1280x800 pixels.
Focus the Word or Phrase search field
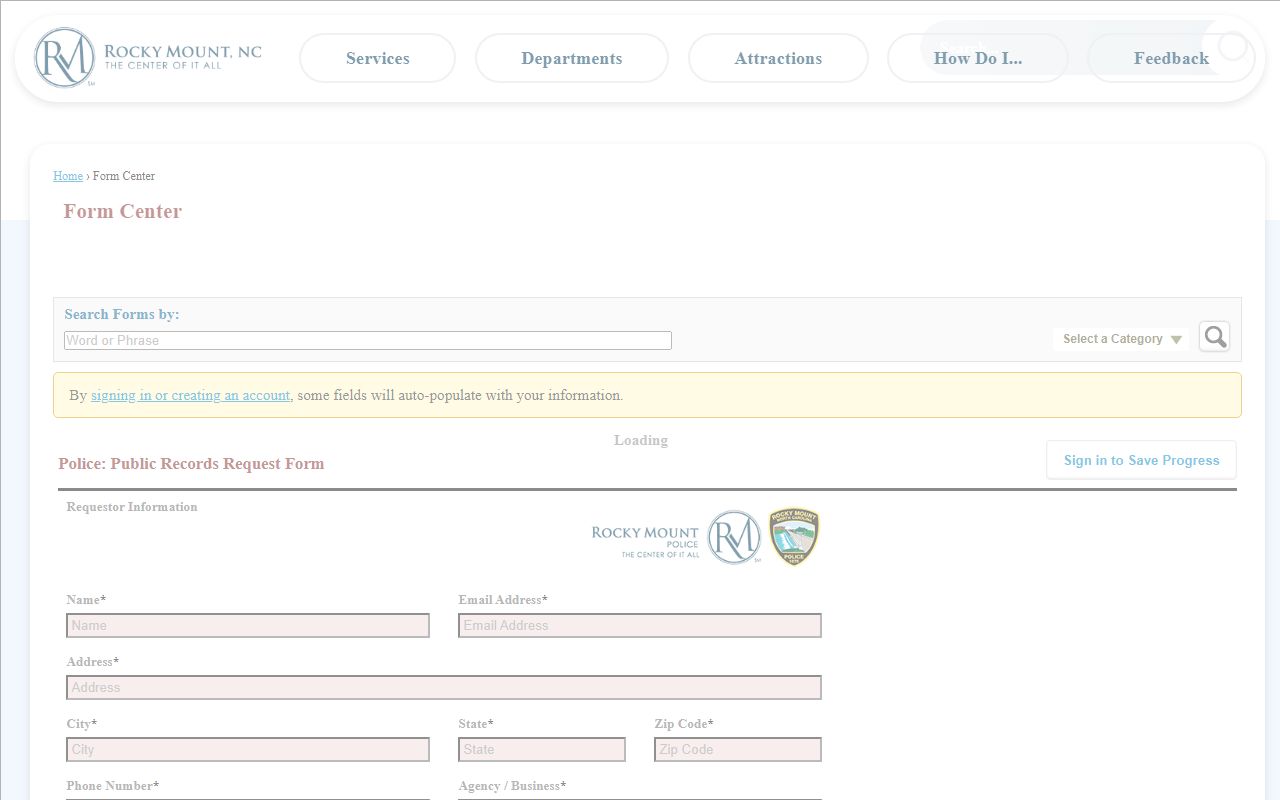[367, 340]
